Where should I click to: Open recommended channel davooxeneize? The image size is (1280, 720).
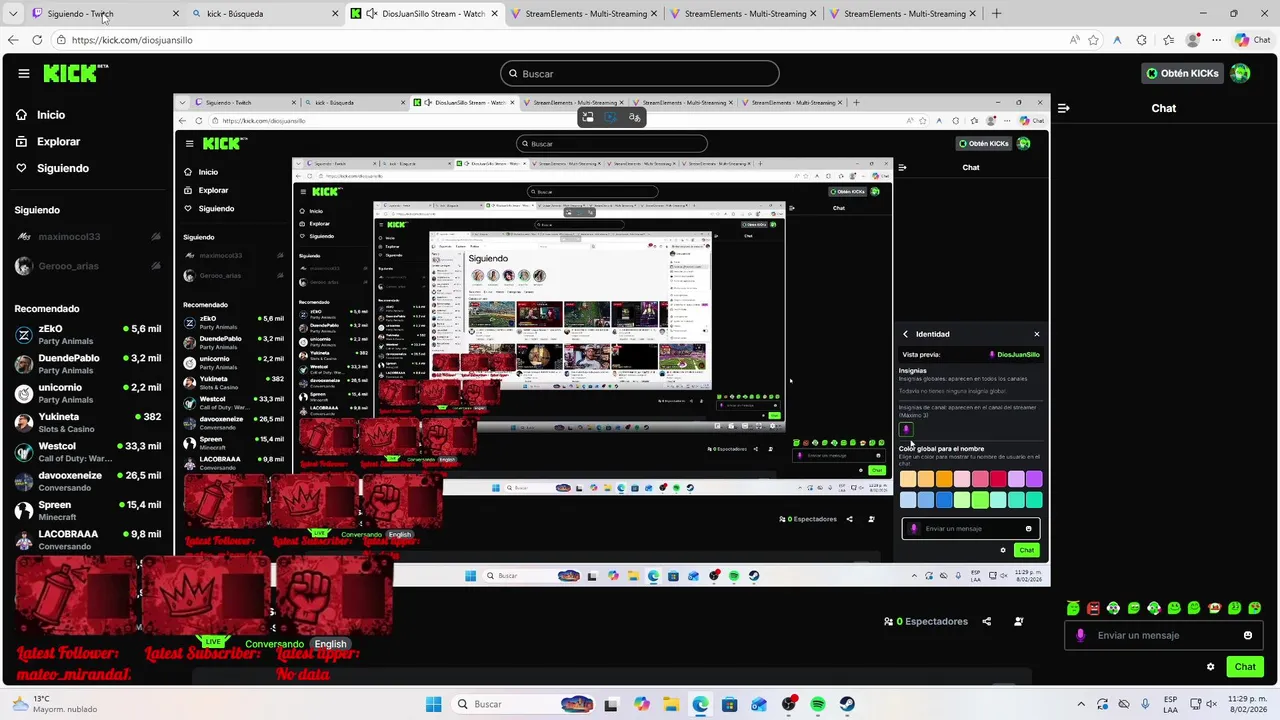click(x=88, y=481)
